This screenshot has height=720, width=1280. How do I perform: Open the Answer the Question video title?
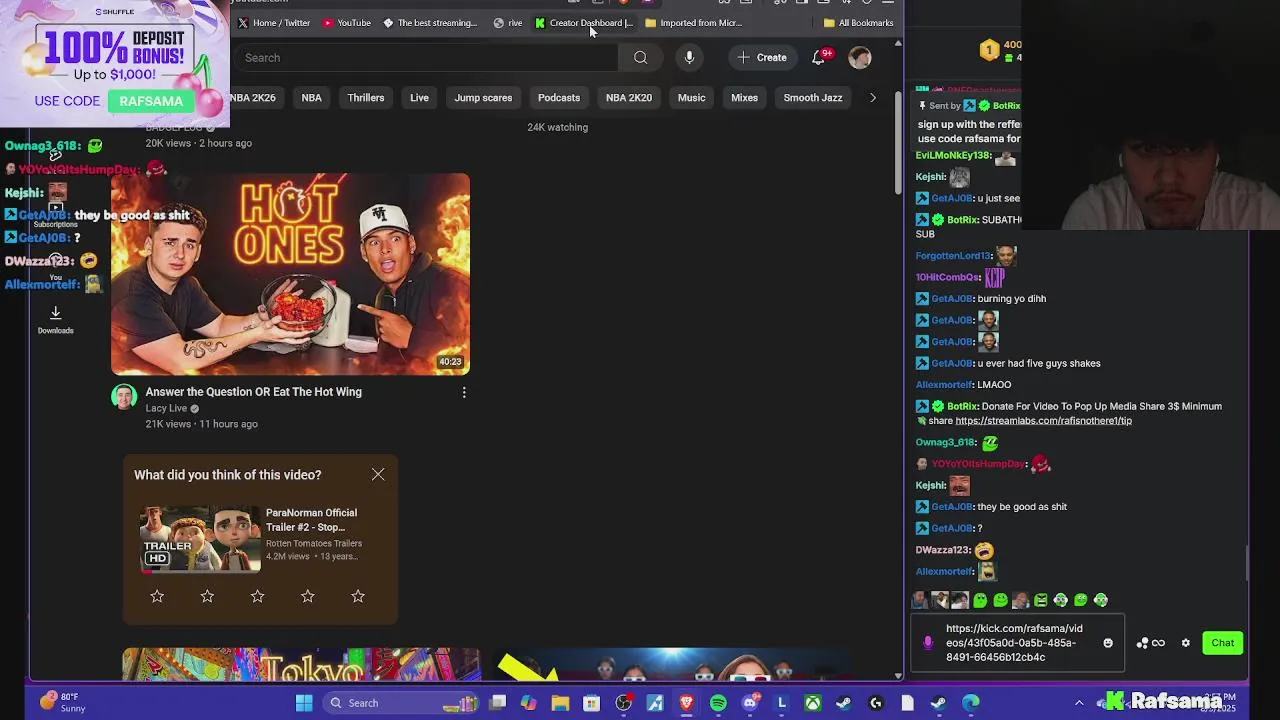coord(253,392)
